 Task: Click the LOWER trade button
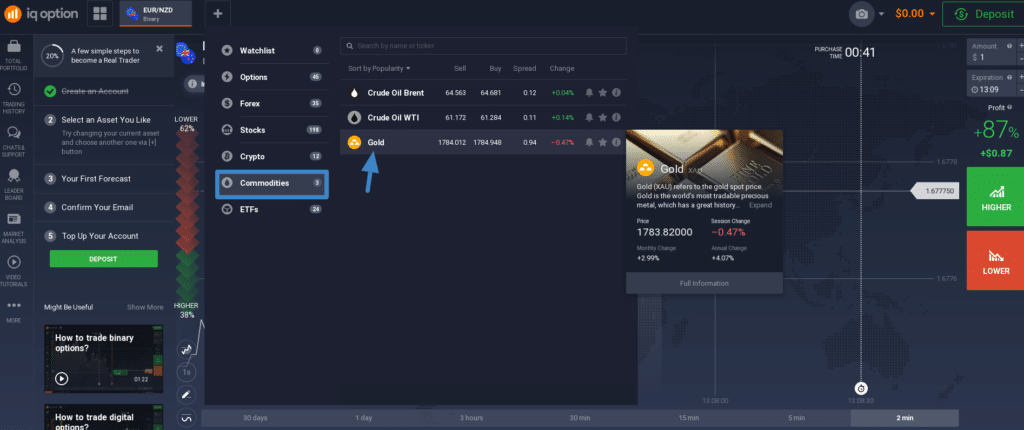(995, 260)
